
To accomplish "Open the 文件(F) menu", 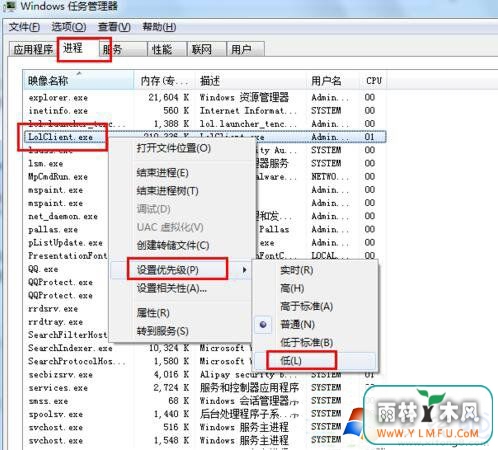I will 24,27.
